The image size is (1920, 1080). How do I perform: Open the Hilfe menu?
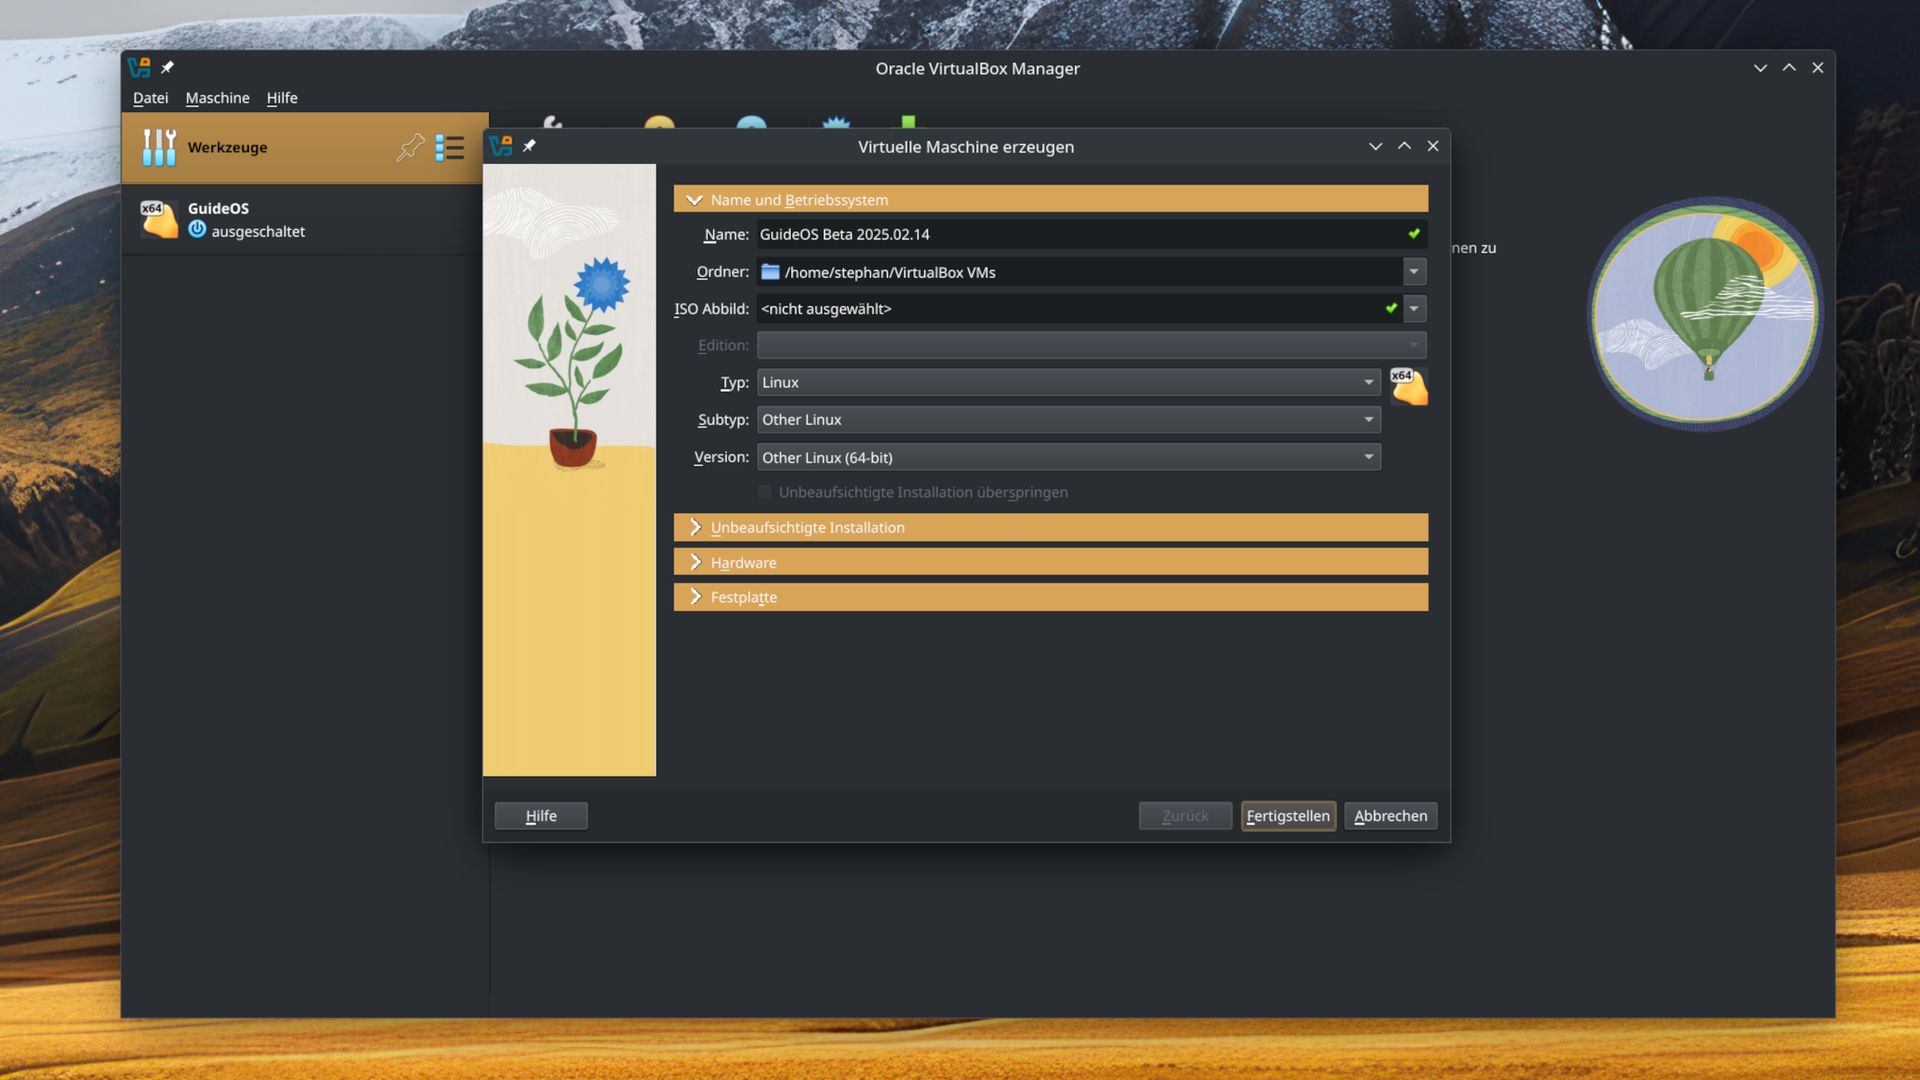pos(282,98)
